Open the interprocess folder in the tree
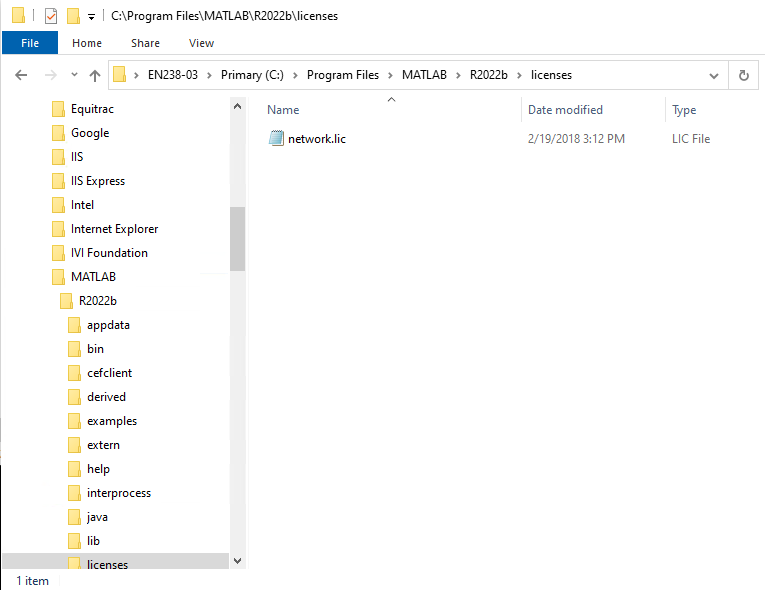Viewport: 765px width, 590px height. pos(119,493)
